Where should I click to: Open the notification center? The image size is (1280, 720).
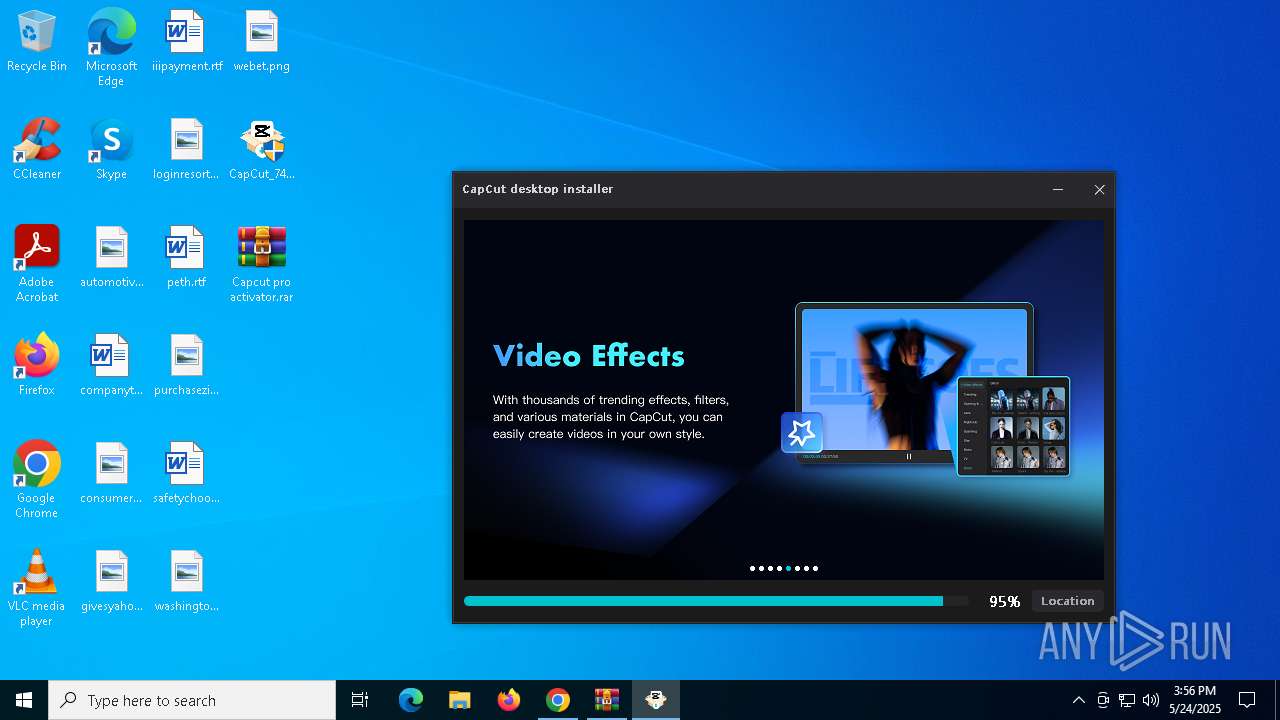point(1247,700)
